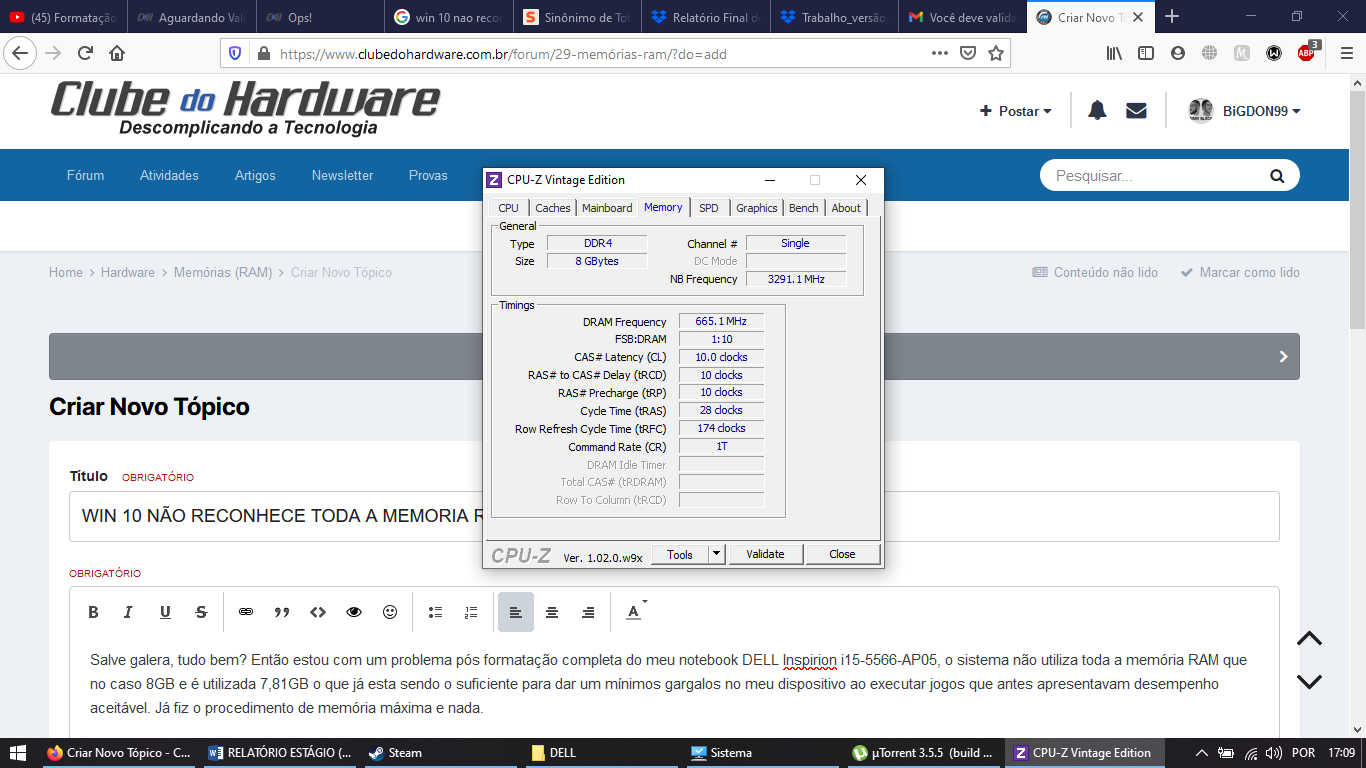Jump to page top with up chevron
1366x768 pixels.
[x=1309, y=639]
